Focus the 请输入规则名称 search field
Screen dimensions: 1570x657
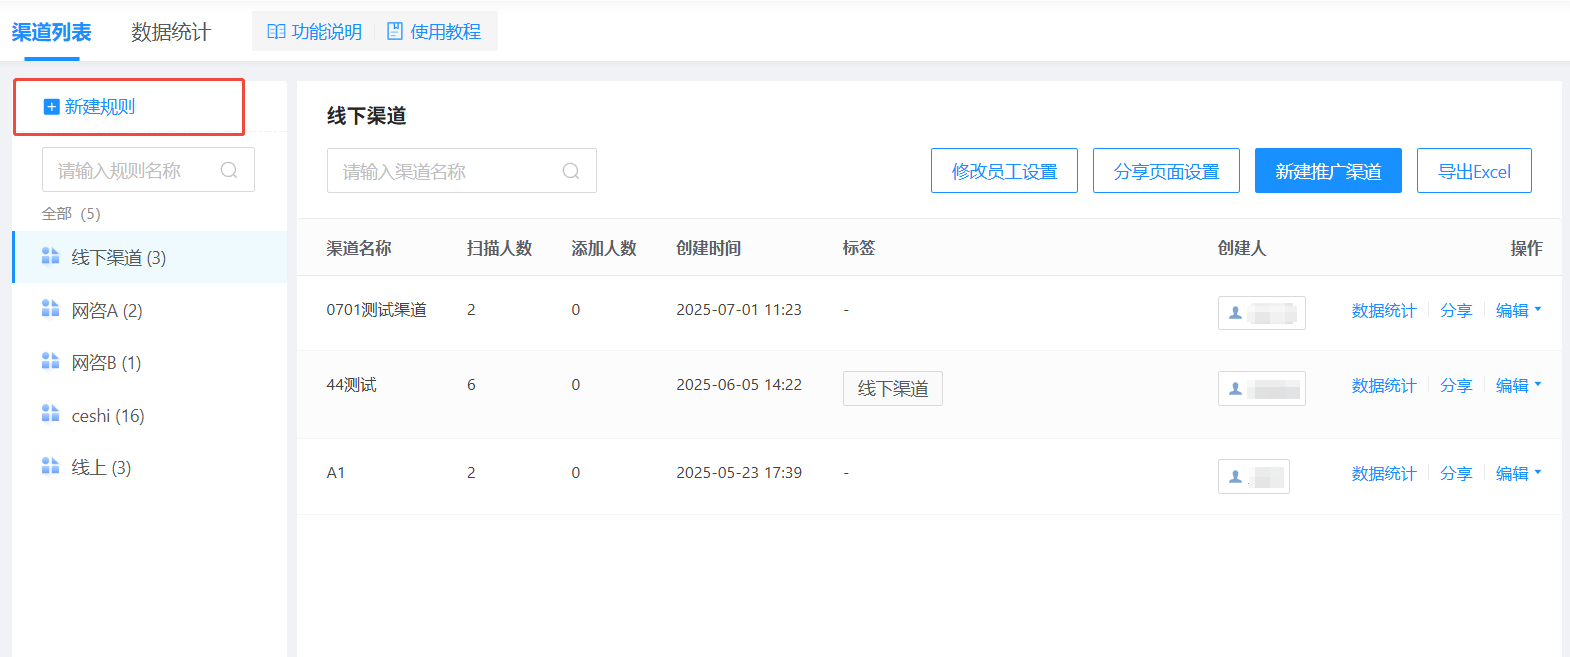point(148,170)
